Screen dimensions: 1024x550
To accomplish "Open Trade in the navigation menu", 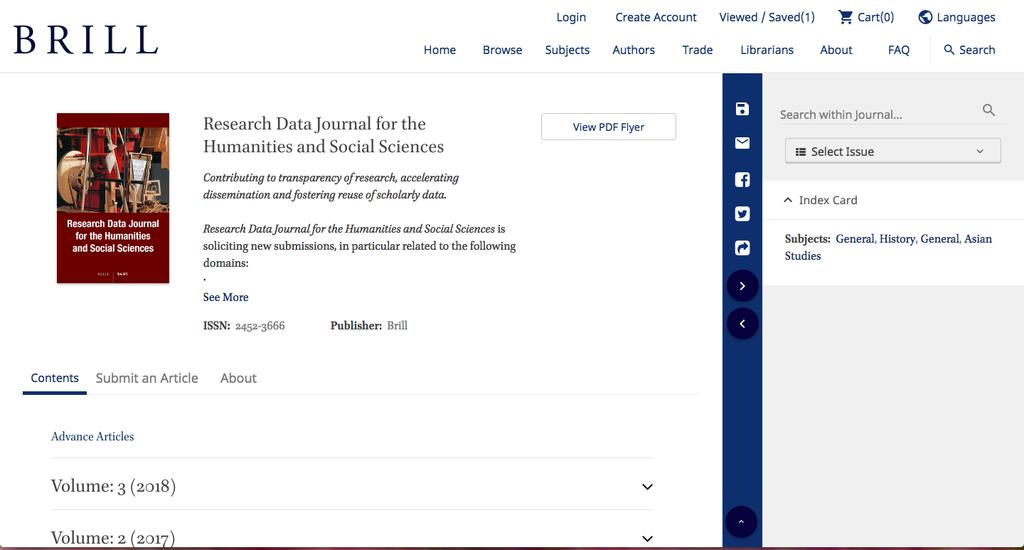I will coord(697,50).
